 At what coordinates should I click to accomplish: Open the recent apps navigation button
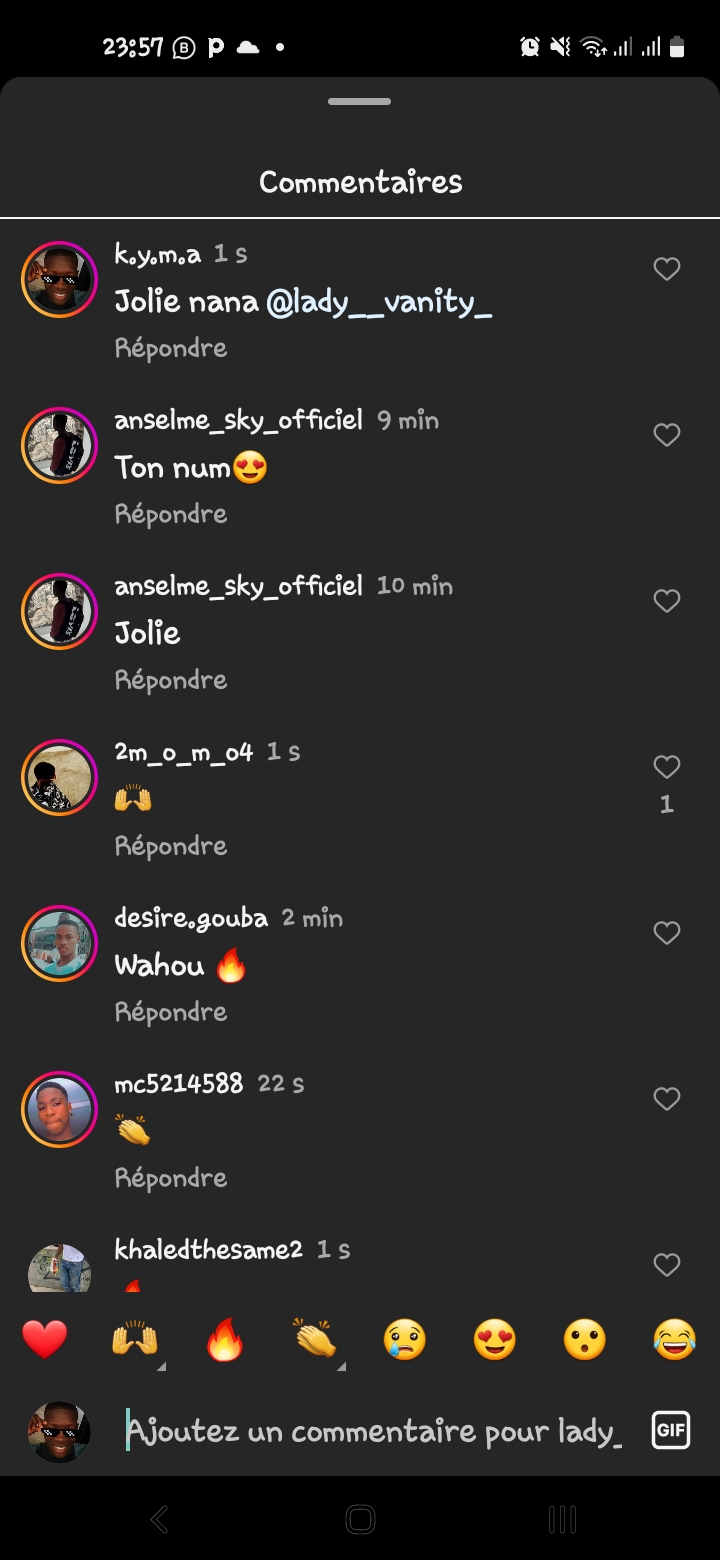[x=562, y=1520]
